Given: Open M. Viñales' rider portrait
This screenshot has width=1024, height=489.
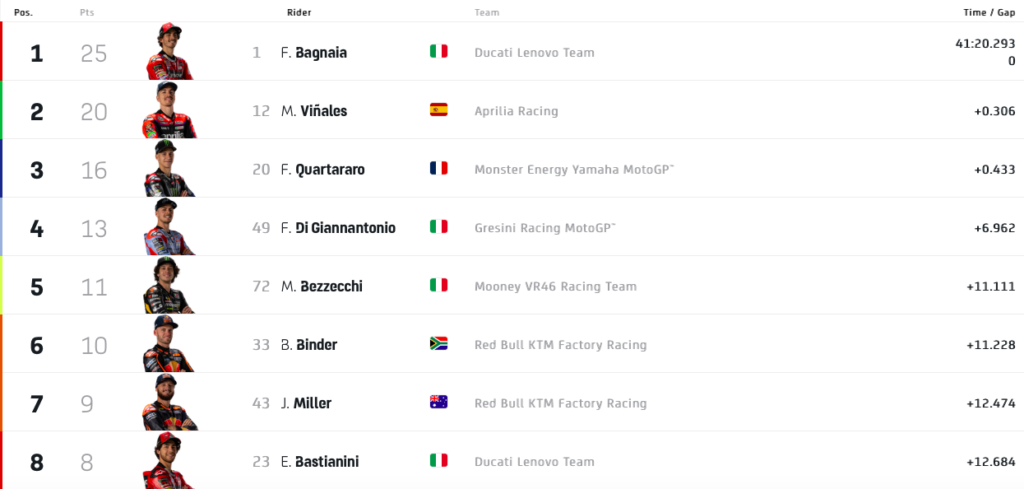Looking at the screenshot, I should click(169, 110).
